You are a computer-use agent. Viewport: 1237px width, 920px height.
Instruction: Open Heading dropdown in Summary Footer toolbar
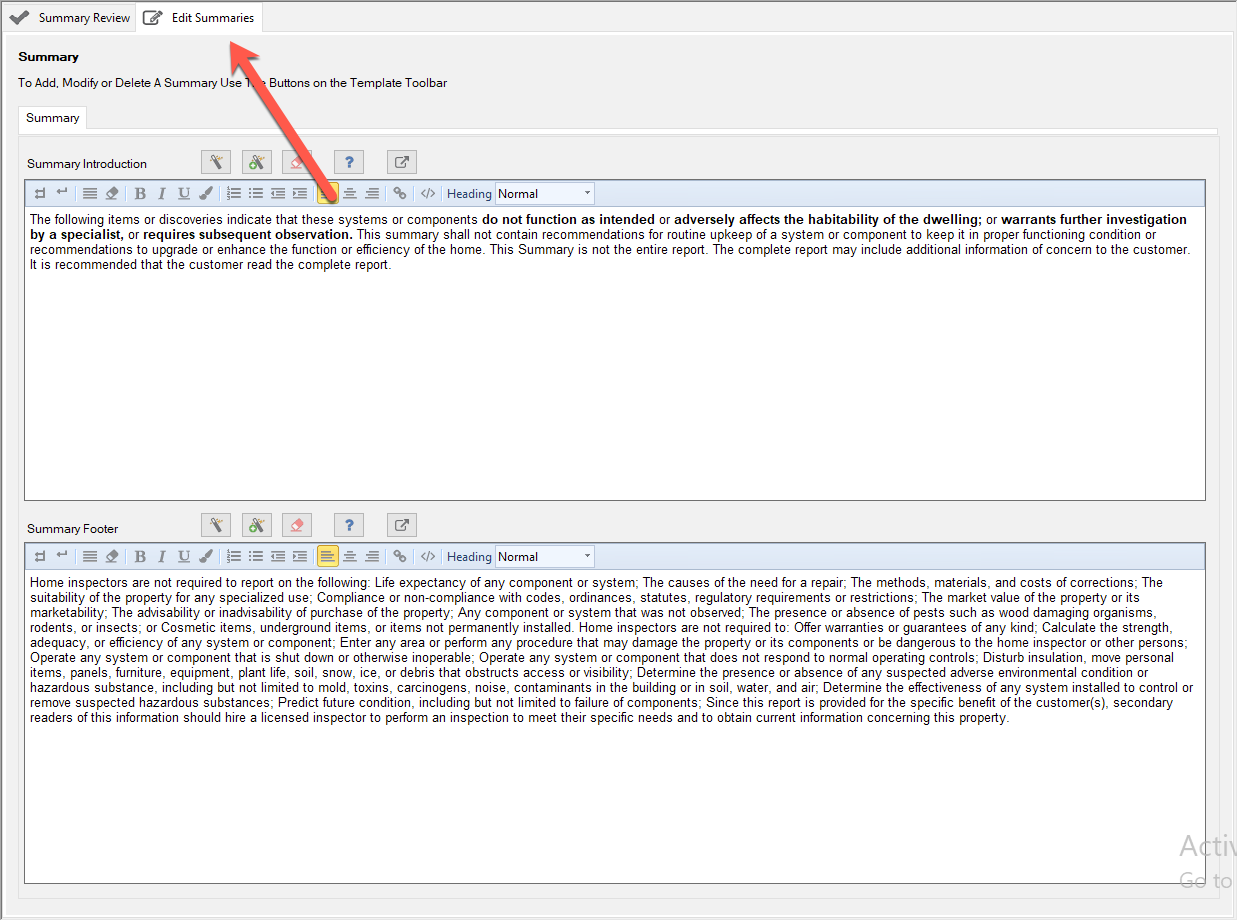point(545,557)
